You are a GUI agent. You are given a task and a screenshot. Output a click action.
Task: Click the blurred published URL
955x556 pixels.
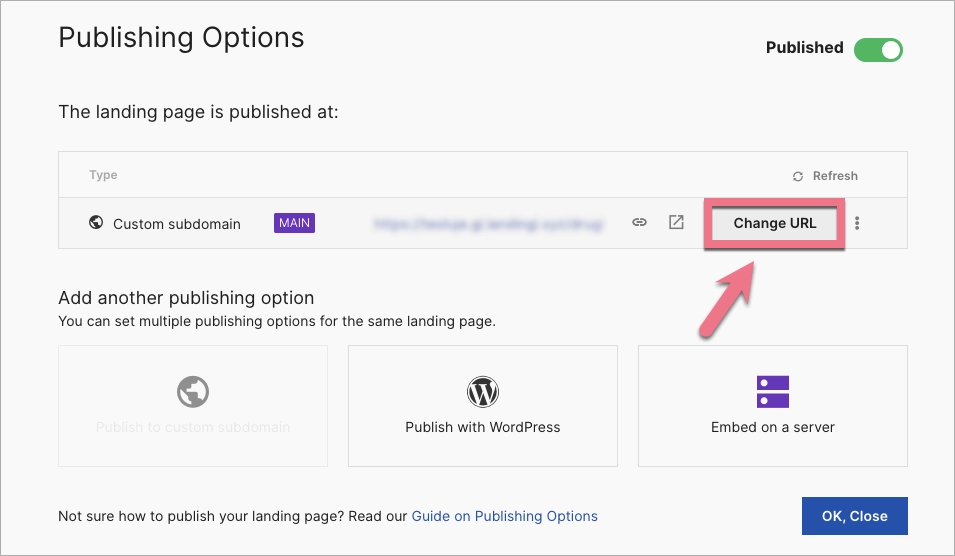[488, 224]
